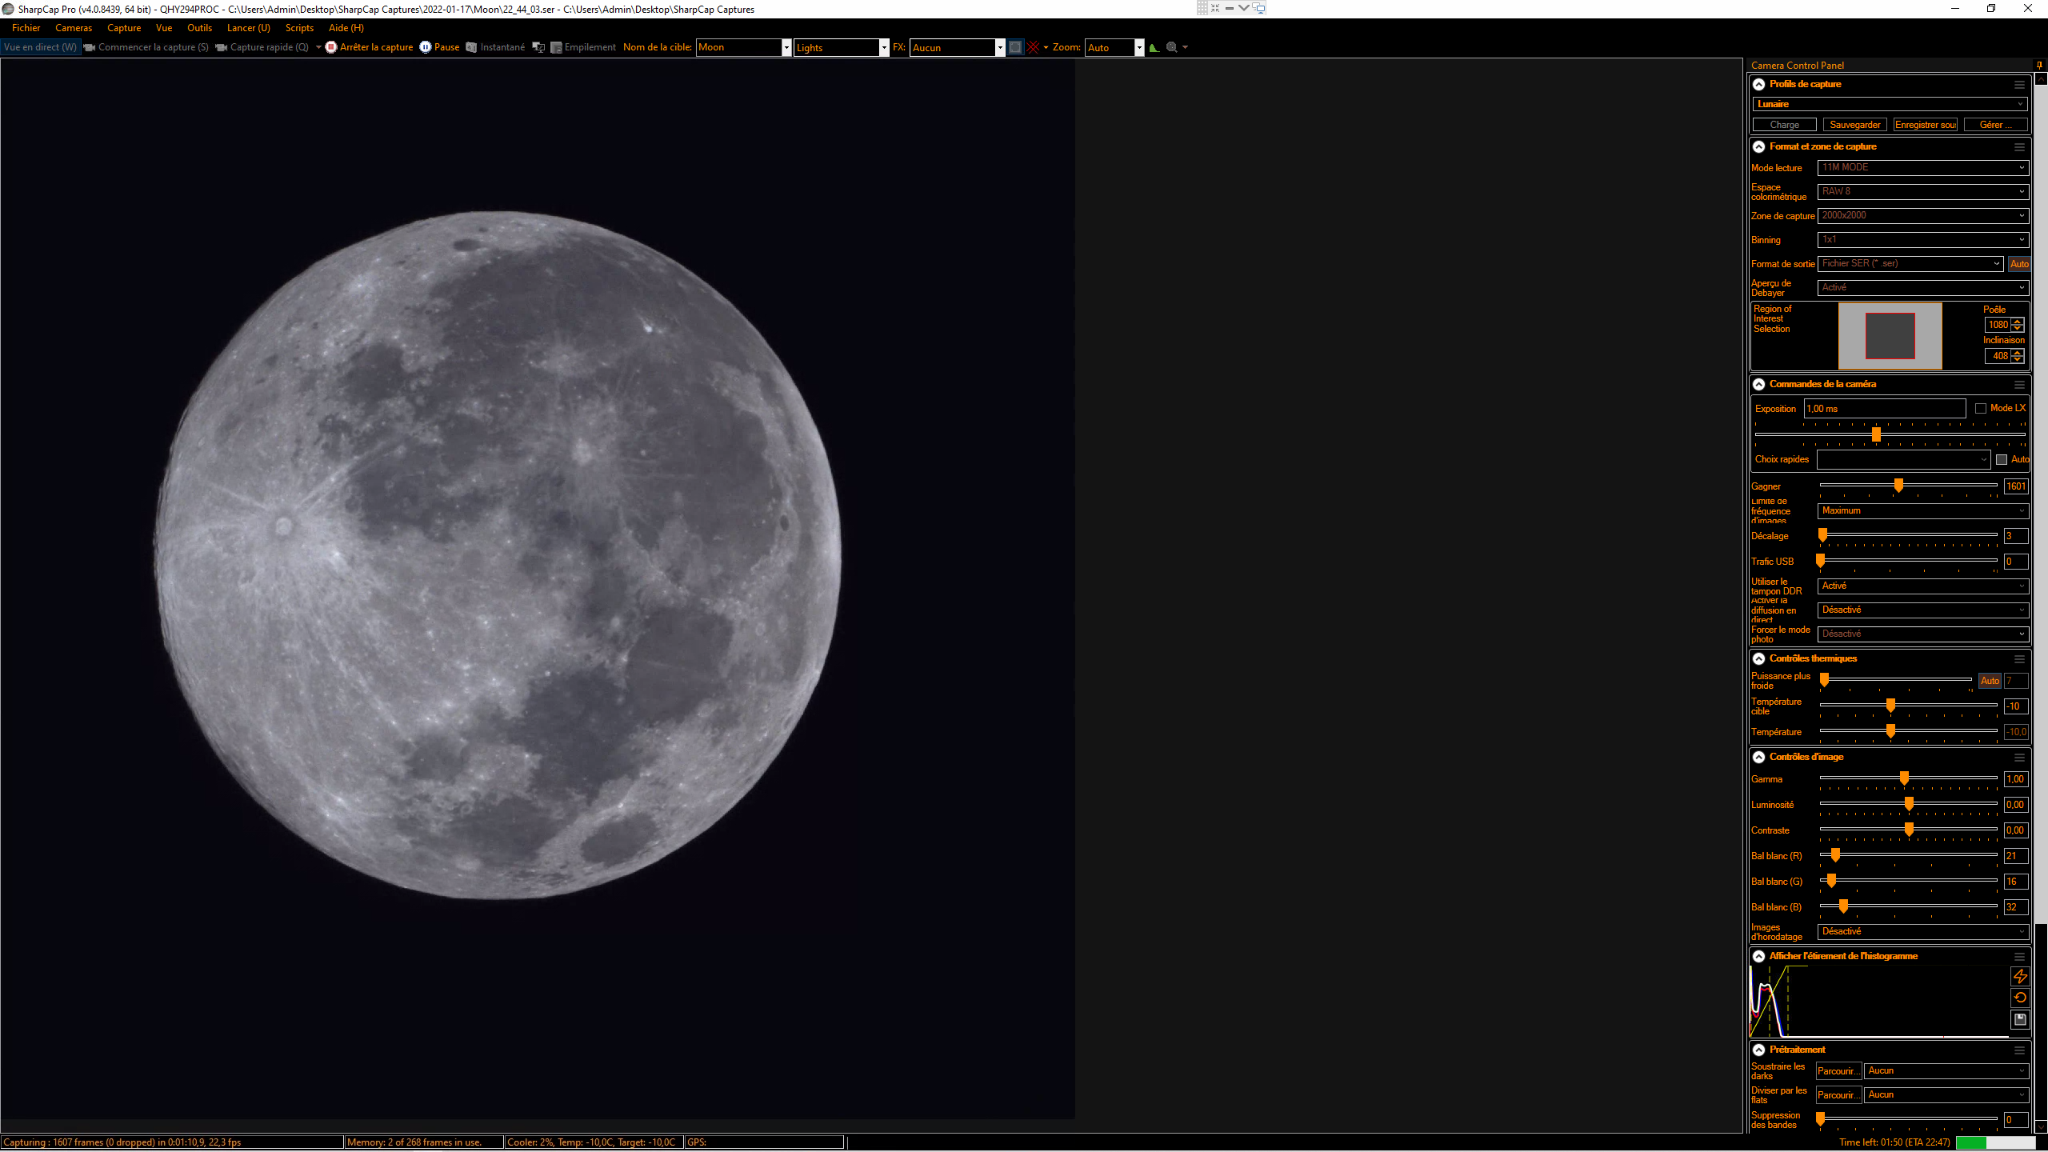The height and width of the screenshot is (1152, 2048).
Task: Open the Zone de capture 2000x2000 dropdown
Action: (x=1922, y=216)
